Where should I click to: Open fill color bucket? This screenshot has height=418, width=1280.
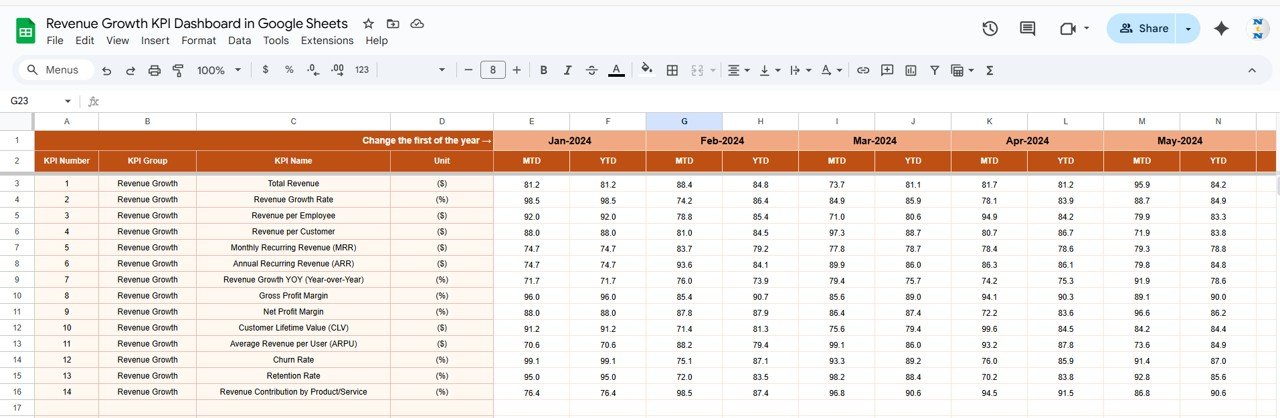(647, 70)
